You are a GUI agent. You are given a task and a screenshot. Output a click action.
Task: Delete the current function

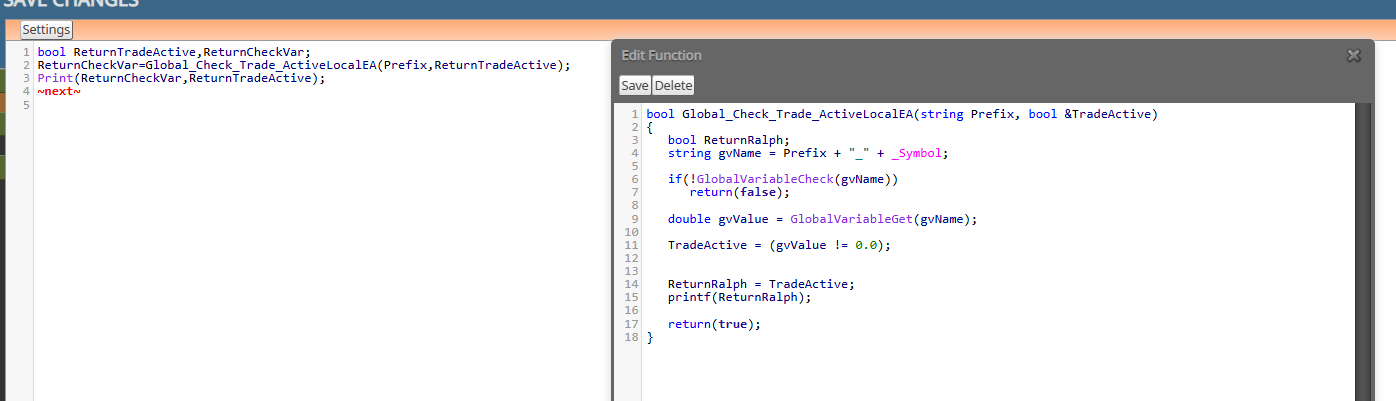(x=673, y=86)
